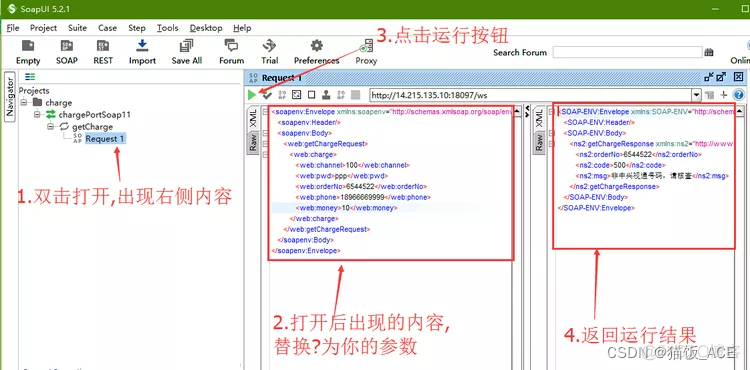The height and width of the screenshot is (370, 750).
Task: Click the Import project icon
Action: coord(142,46)
